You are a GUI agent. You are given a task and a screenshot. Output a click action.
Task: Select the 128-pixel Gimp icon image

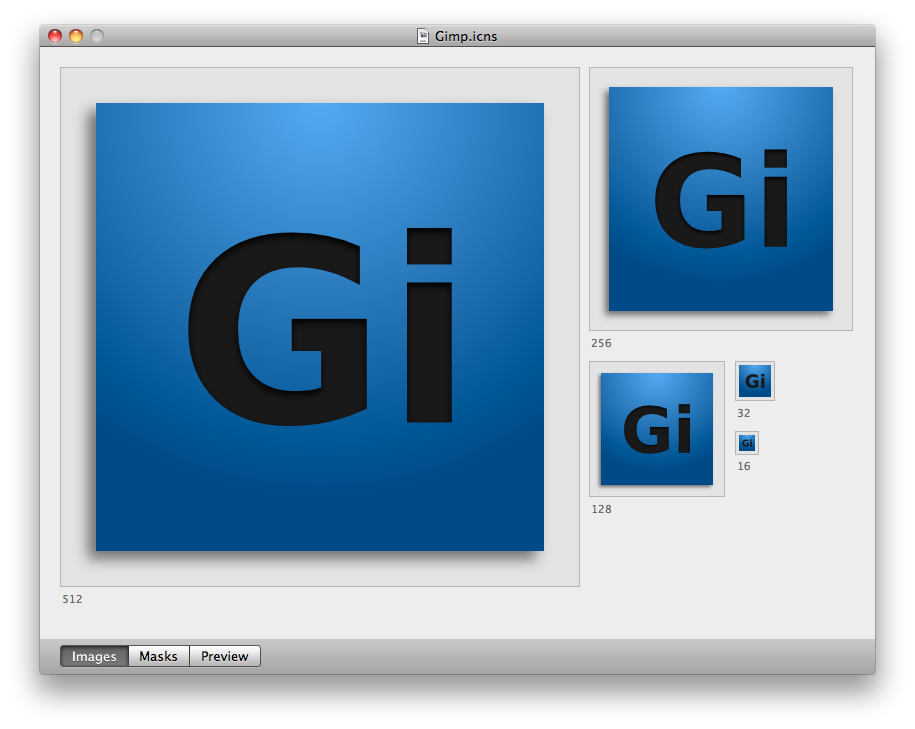(656, 428)
